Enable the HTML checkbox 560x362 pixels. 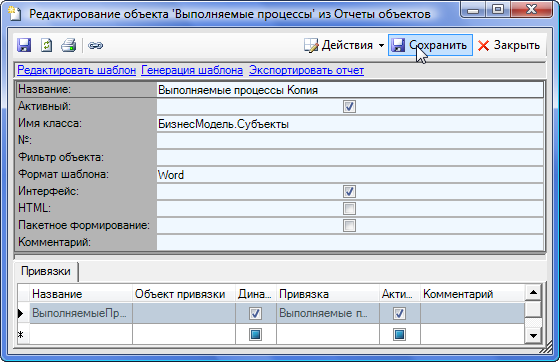pos(349,208)
